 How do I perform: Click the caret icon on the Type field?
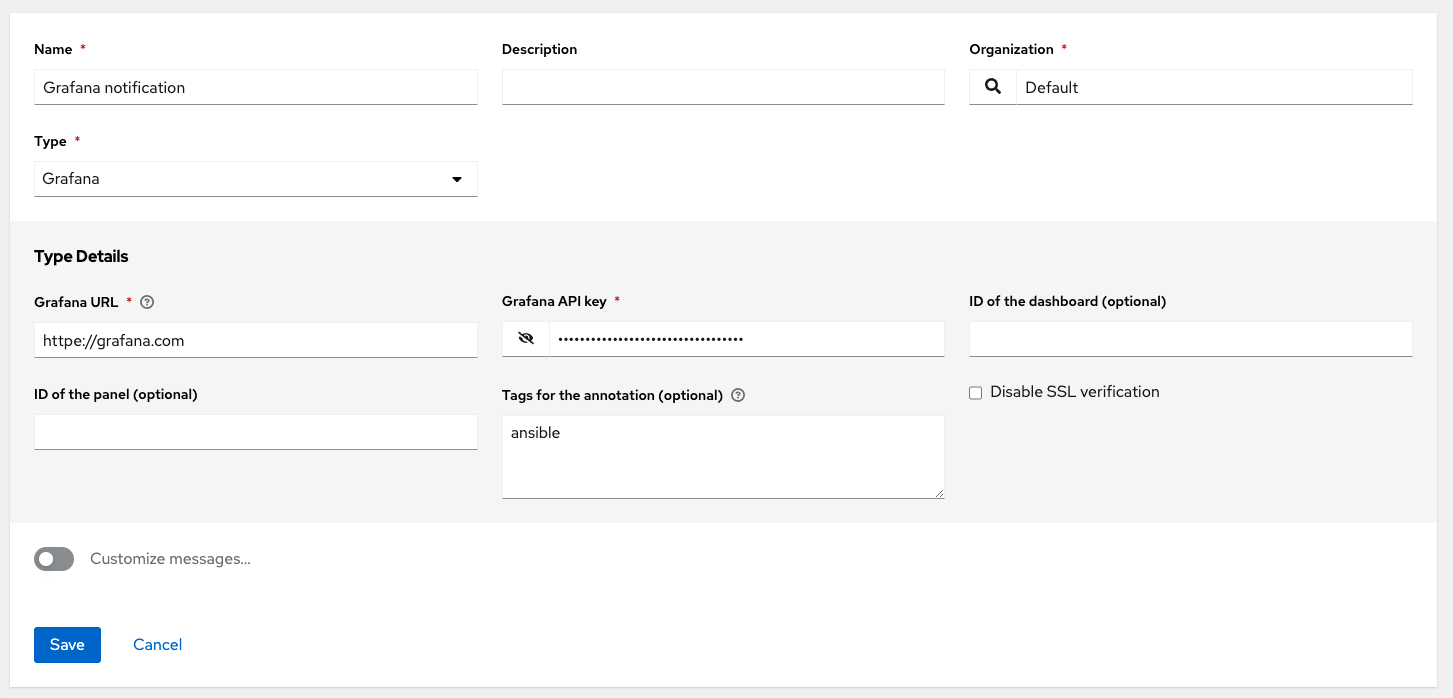457,179
